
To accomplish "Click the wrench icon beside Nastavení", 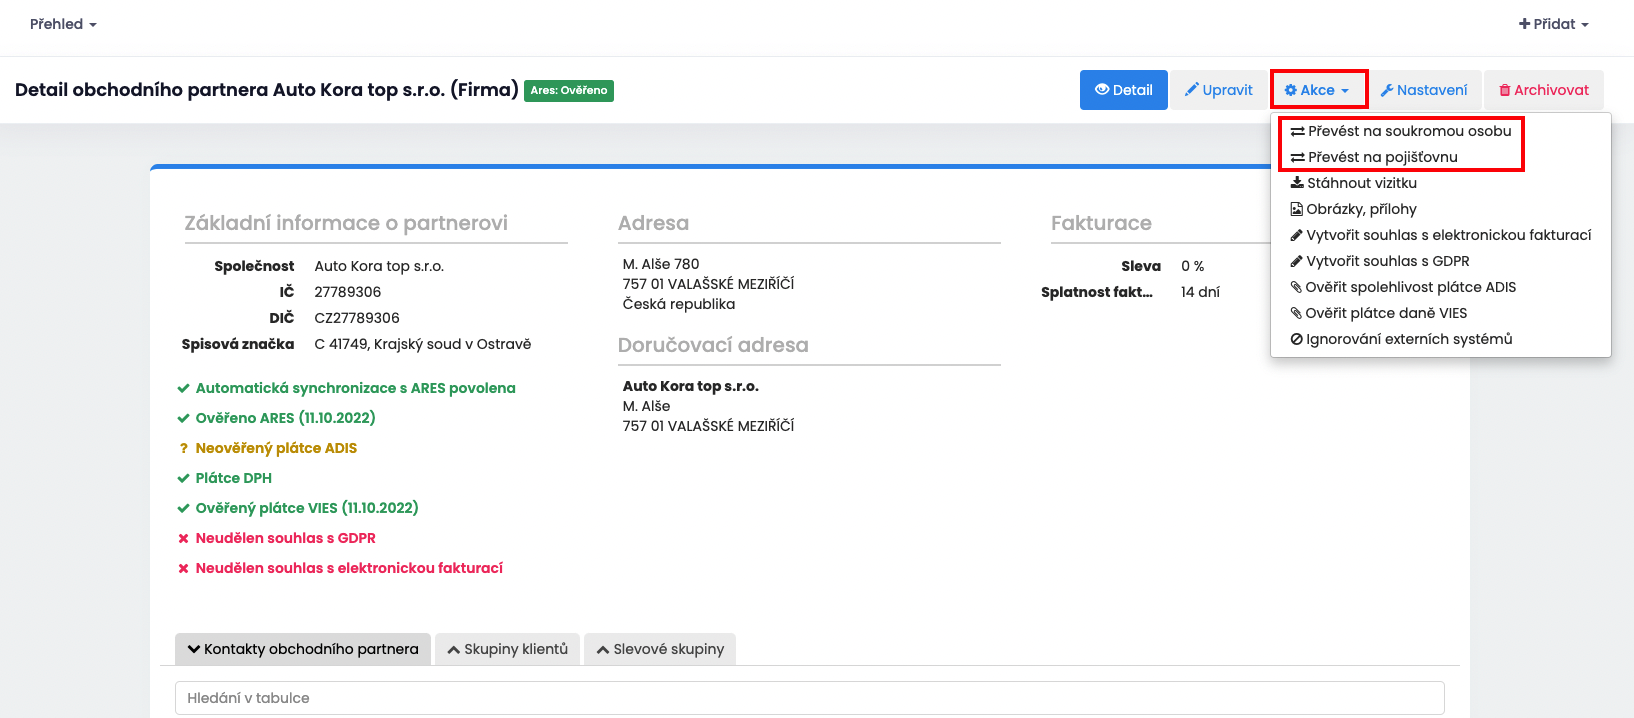I will 1387,90.
